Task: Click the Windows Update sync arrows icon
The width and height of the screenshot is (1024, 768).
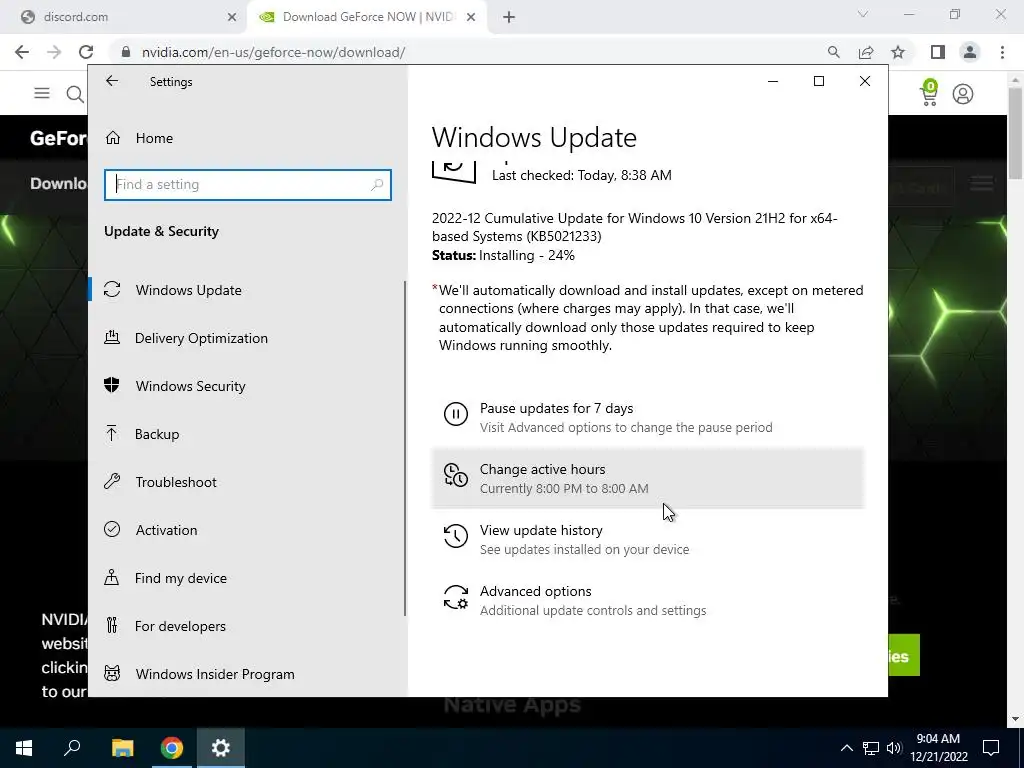Action: coord(112,289)
